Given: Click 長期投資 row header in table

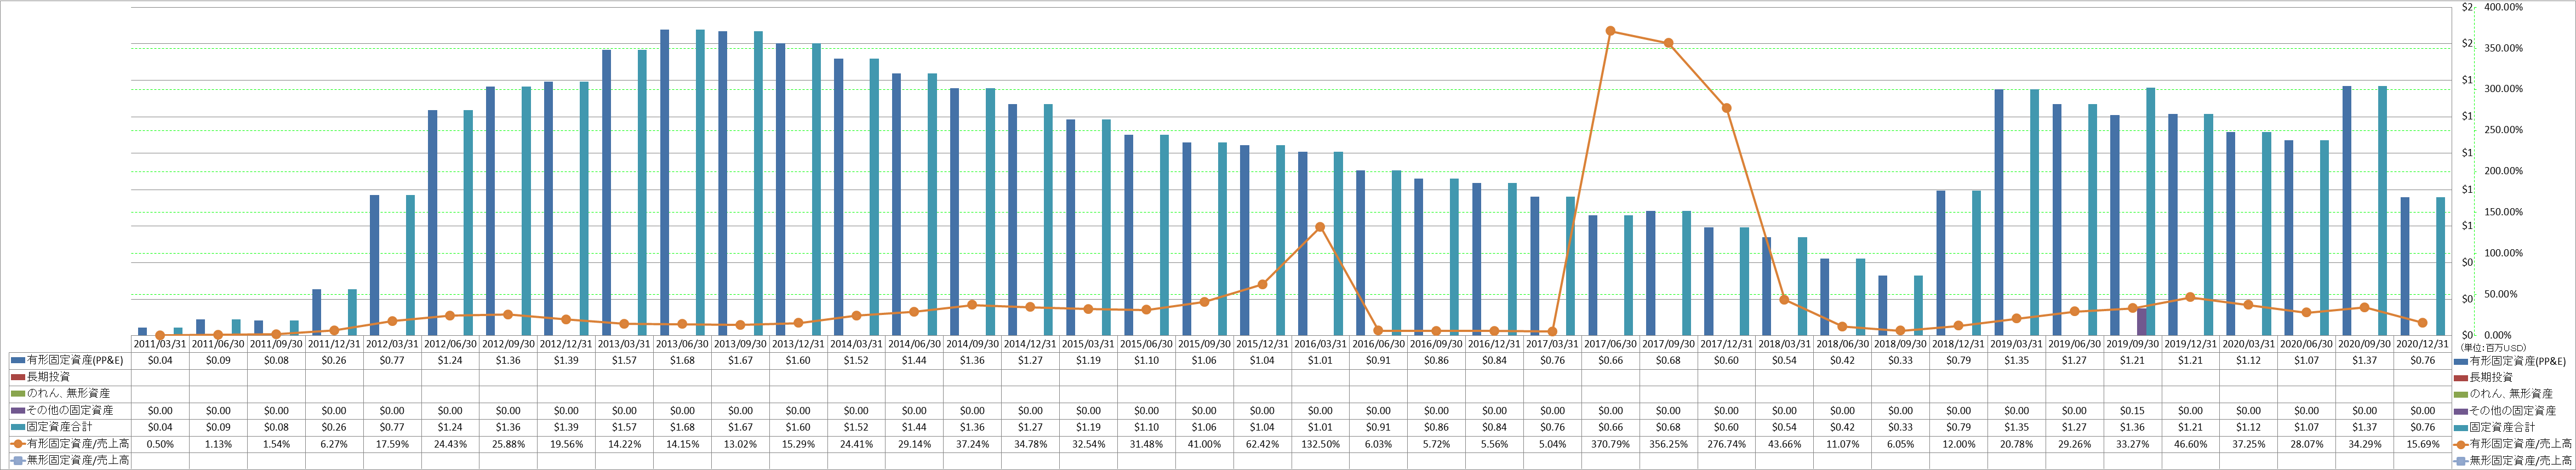Looking at the screenshot, I should pos(48,377).
